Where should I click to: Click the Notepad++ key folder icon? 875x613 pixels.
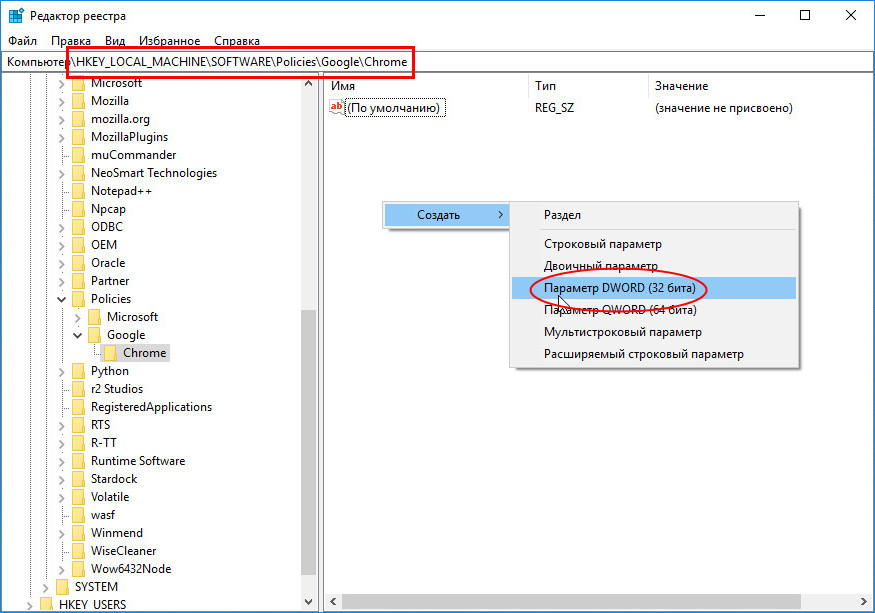click(78, 191)
